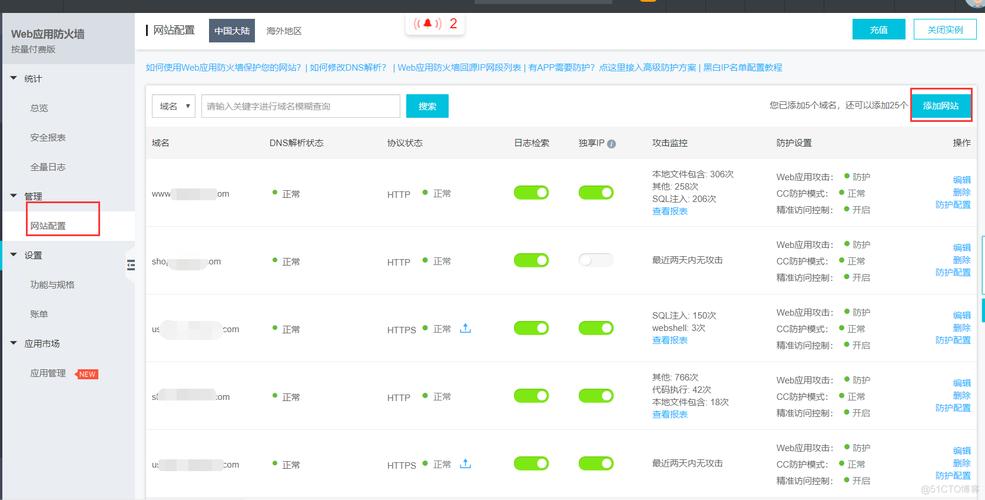985x500 pixels.
Task: Collapse the 管理 sidebar section
Action: [14, 196]
